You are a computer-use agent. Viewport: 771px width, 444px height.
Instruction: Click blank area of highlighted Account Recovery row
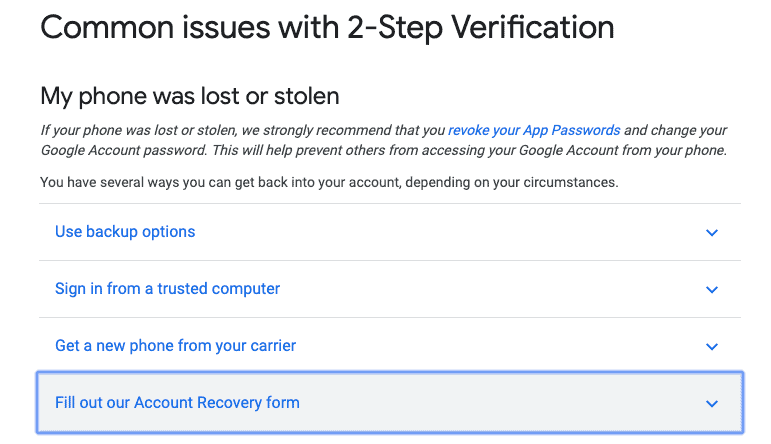tap(500, 403)
